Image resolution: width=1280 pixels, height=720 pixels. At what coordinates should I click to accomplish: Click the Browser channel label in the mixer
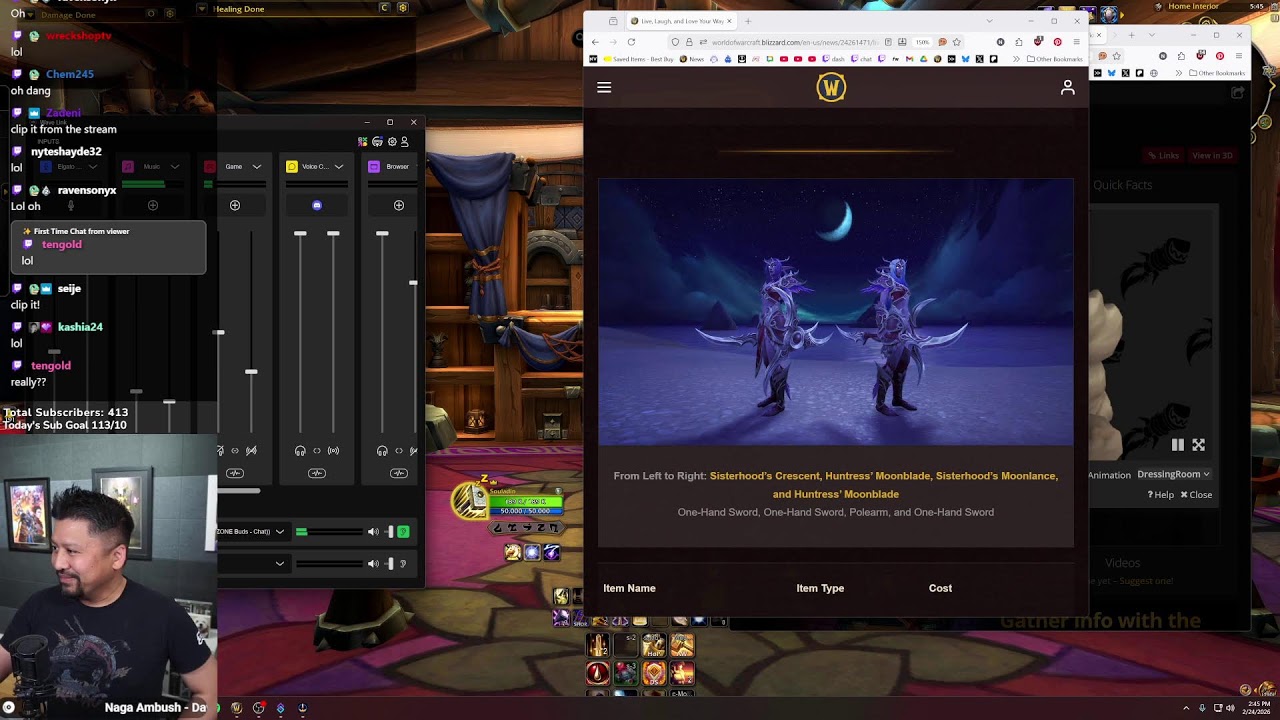click(x=397, y=167)
